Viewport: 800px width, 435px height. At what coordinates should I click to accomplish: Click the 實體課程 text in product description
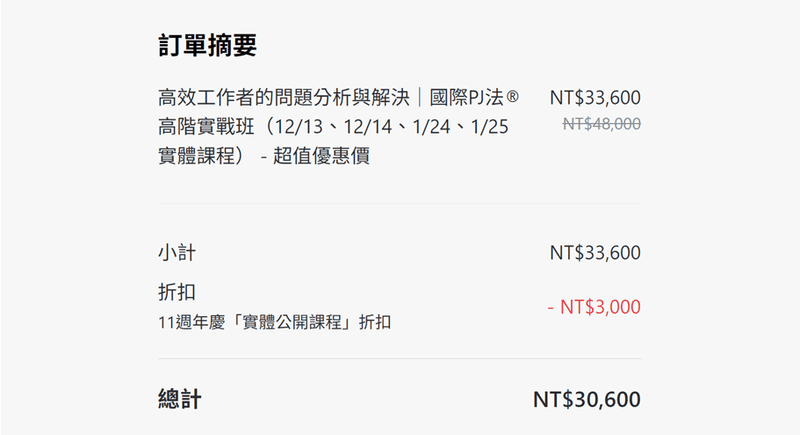pyautogui.click(x=200, y=157)
